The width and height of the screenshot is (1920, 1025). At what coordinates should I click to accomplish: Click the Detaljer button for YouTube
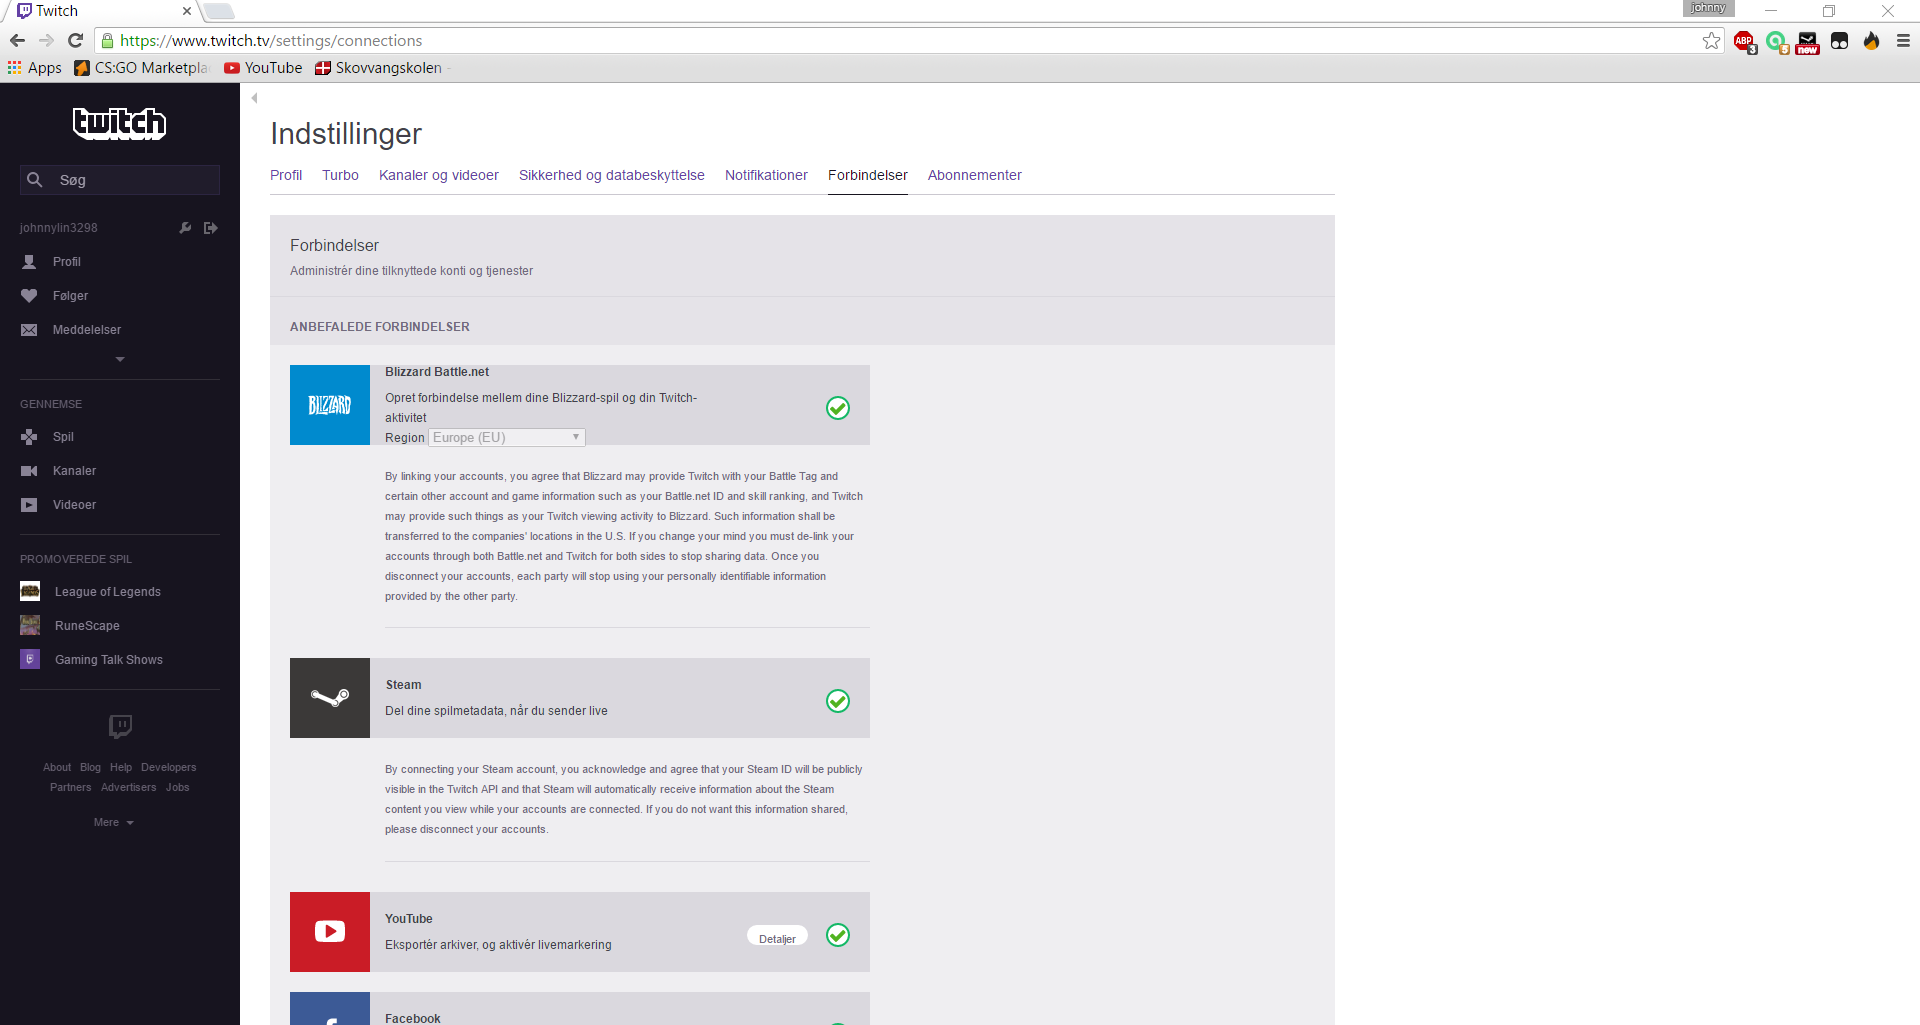point(777,936)
